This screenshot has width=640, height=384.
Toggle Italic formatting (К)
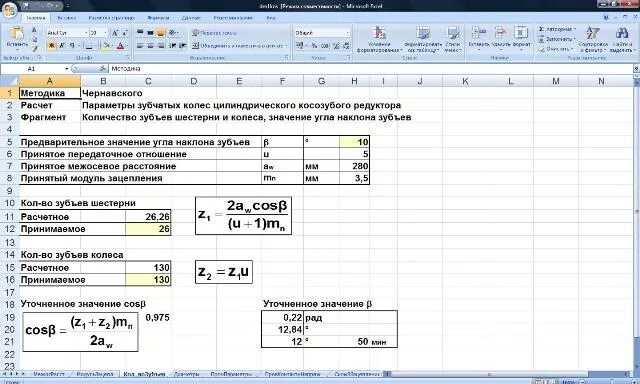(x=62, y=46)
